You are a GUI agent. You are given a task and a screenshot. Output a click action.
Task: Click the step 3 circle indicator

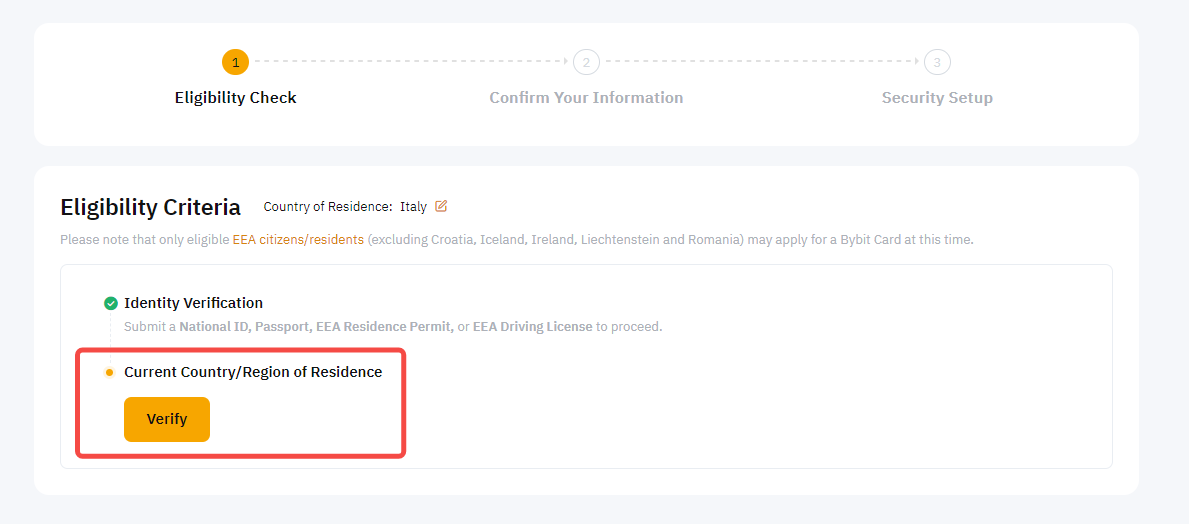937,62
